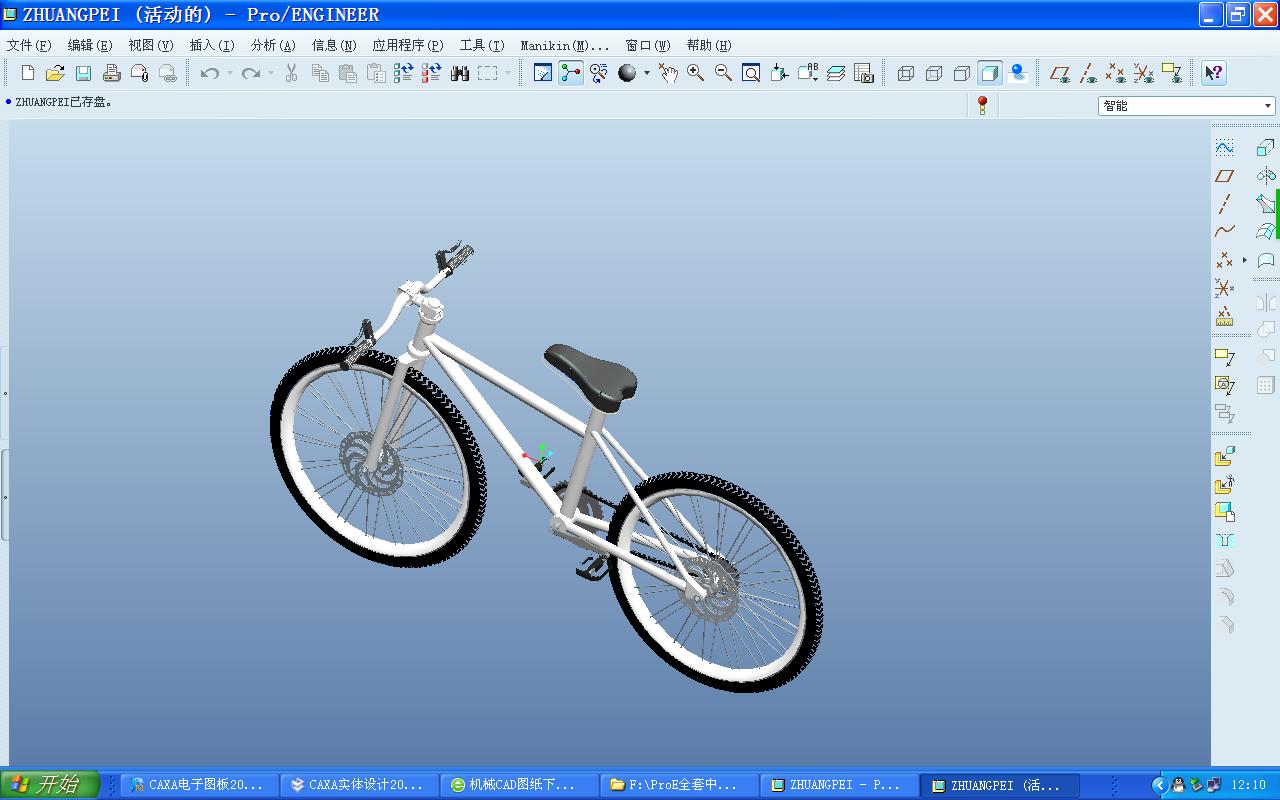Click the undo arrow icon

(209, 73)
